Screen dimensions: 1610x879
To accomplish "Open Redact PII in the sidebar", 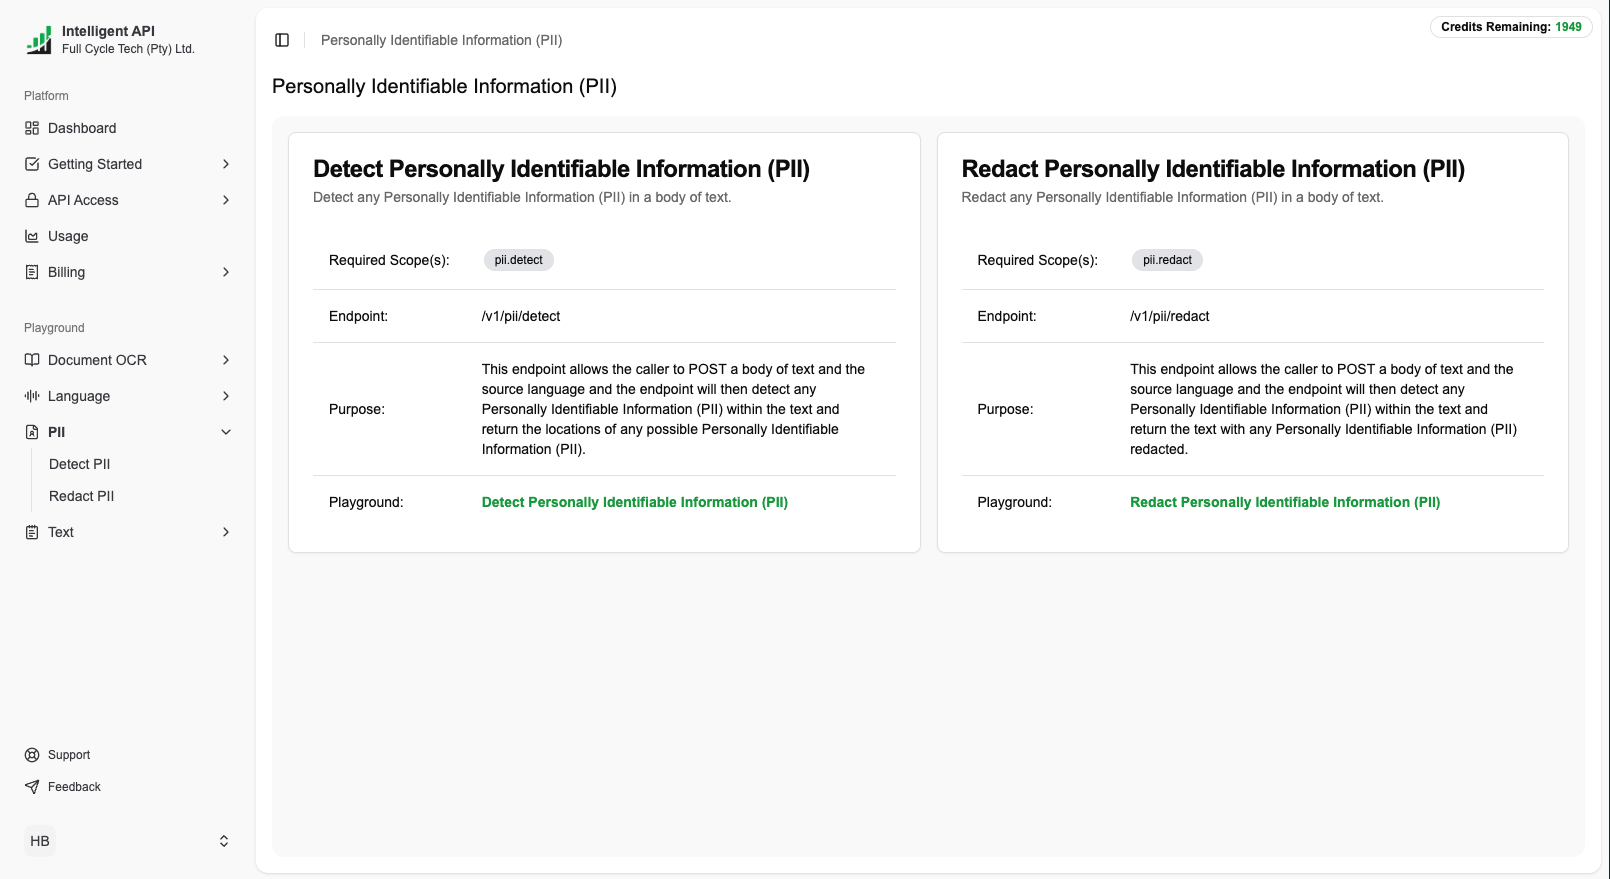I will click(82, 496).
